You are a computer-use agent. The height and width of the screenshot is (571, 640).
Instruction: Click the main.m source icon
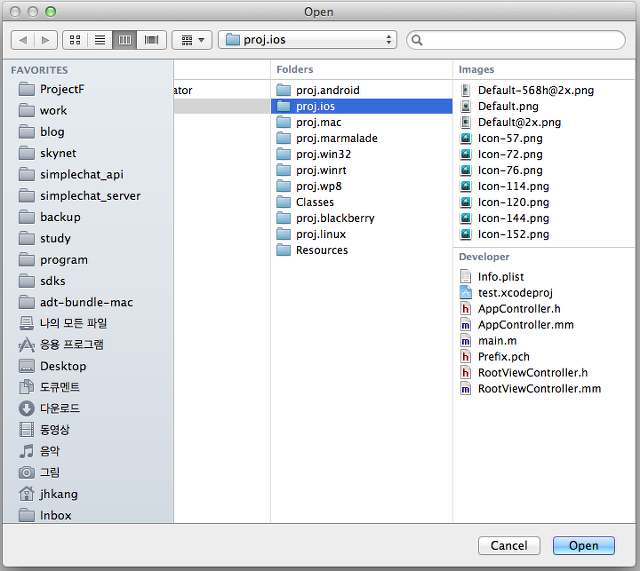(465, 340)
